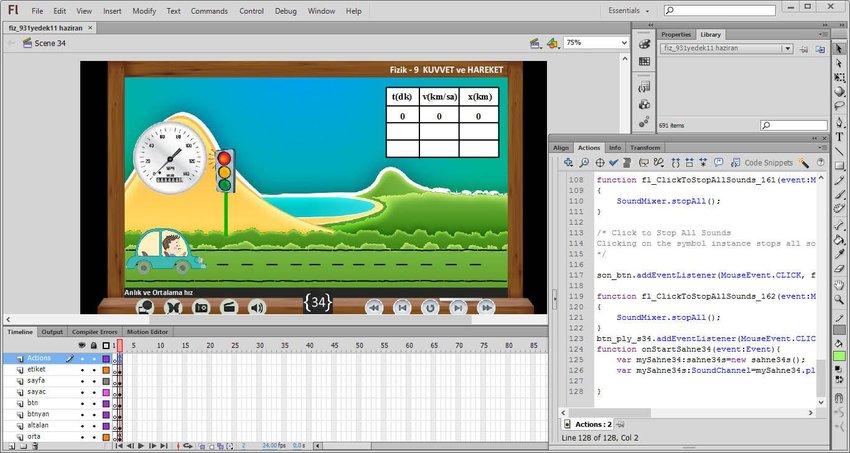Image resolution: width=850 pixels, height=453 pixels.
Task: Select the Pen tool
Action: [x=839, y=122]
